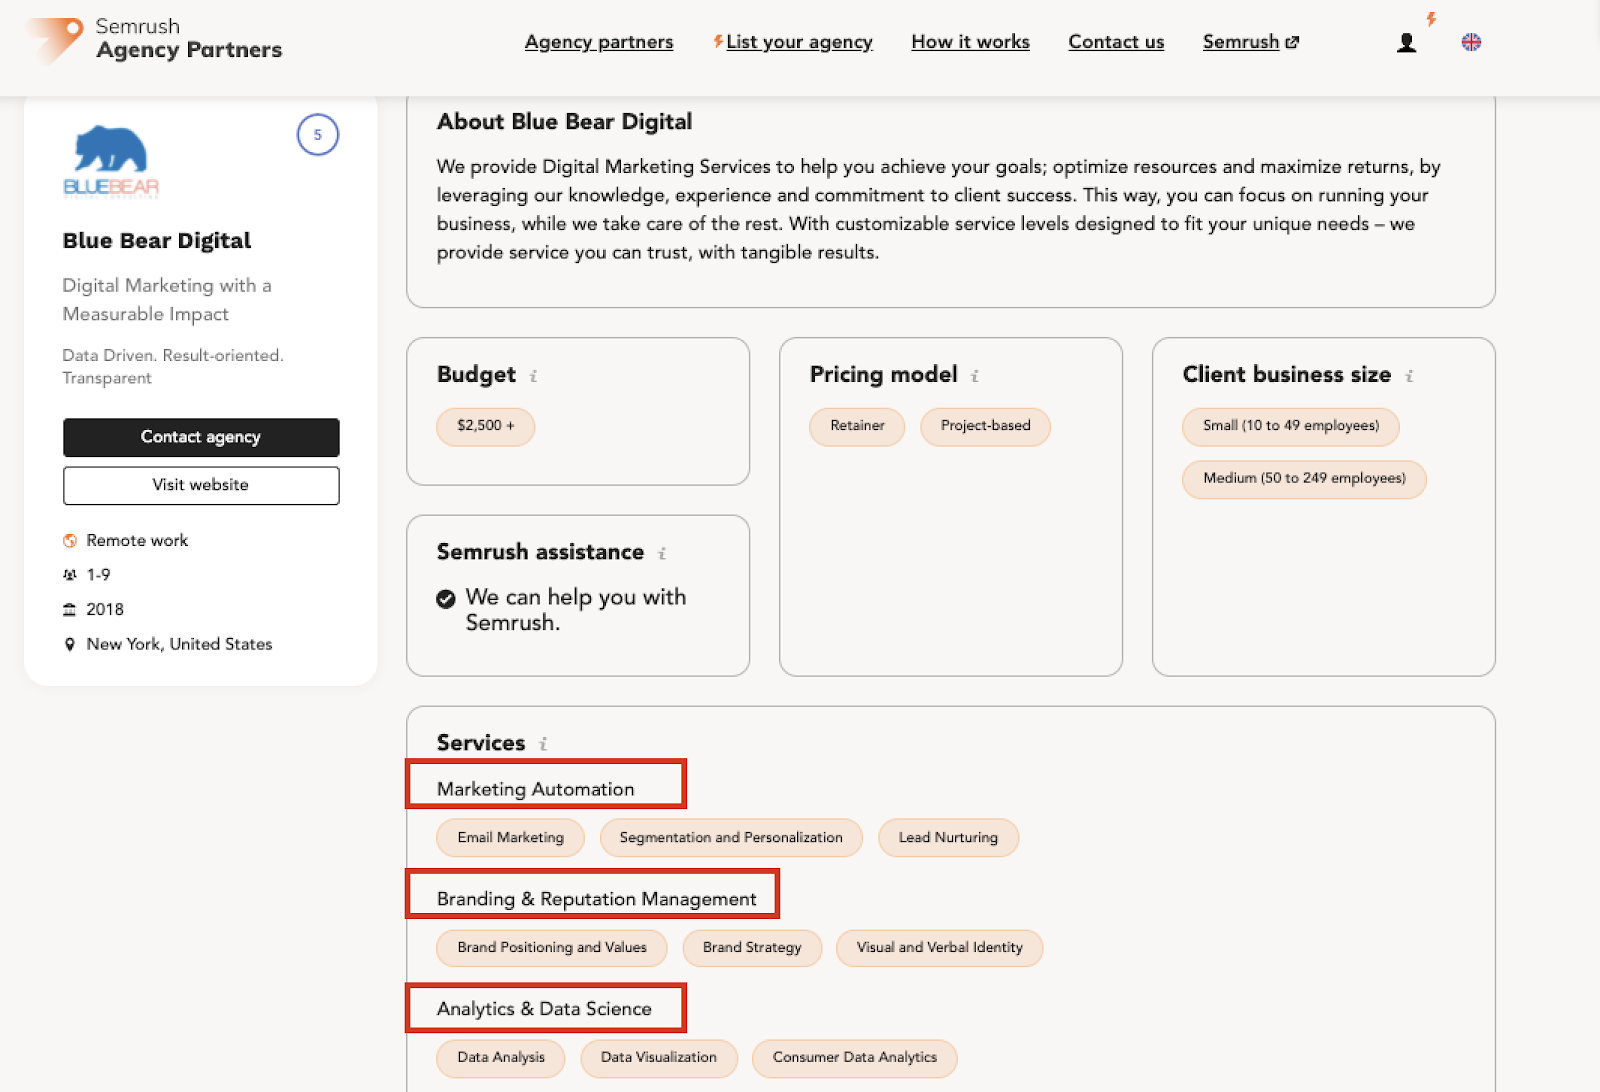1600x1092 pixels.
Task: Click the rating badge showing 5
Action: [x=318, y=135]
